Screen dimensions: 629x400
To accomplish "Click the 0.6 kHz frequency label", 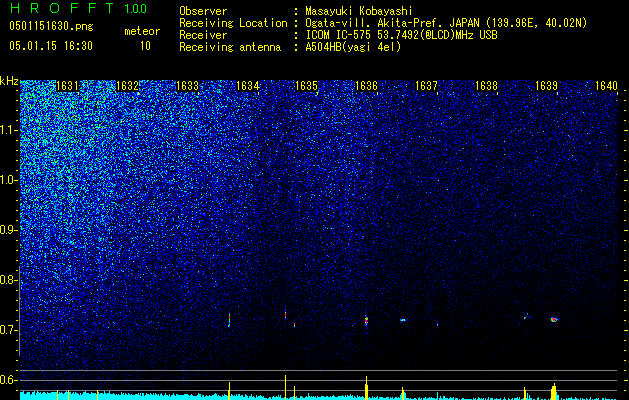I will (9, 380).
